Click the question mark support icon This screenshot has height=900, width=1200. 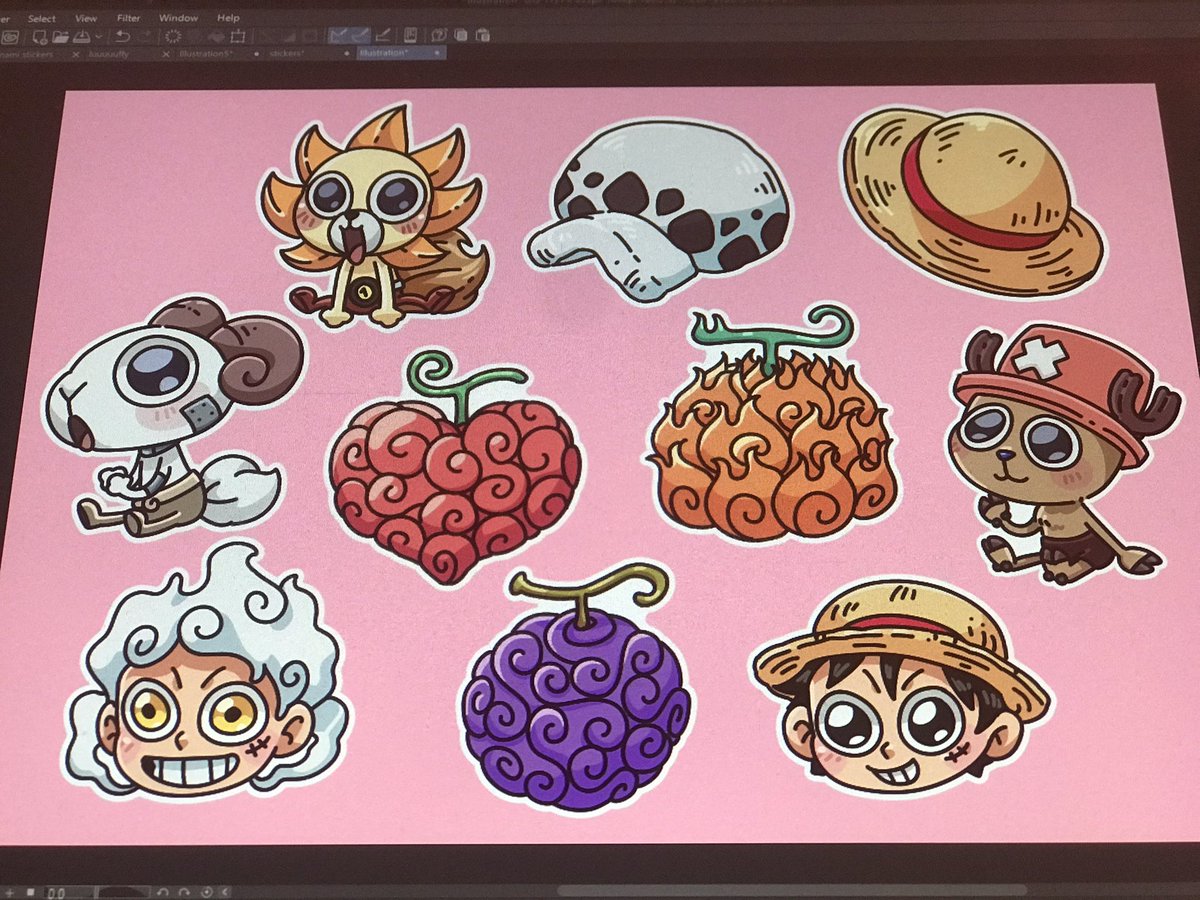point(439,37)
